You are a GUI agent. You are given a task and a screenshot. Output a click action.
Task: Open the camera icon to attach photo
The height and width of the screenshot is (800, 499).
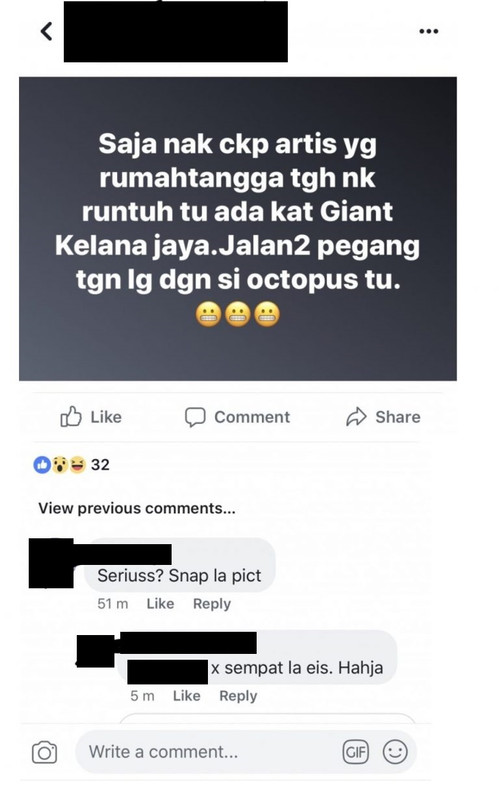tap(44, 752)
